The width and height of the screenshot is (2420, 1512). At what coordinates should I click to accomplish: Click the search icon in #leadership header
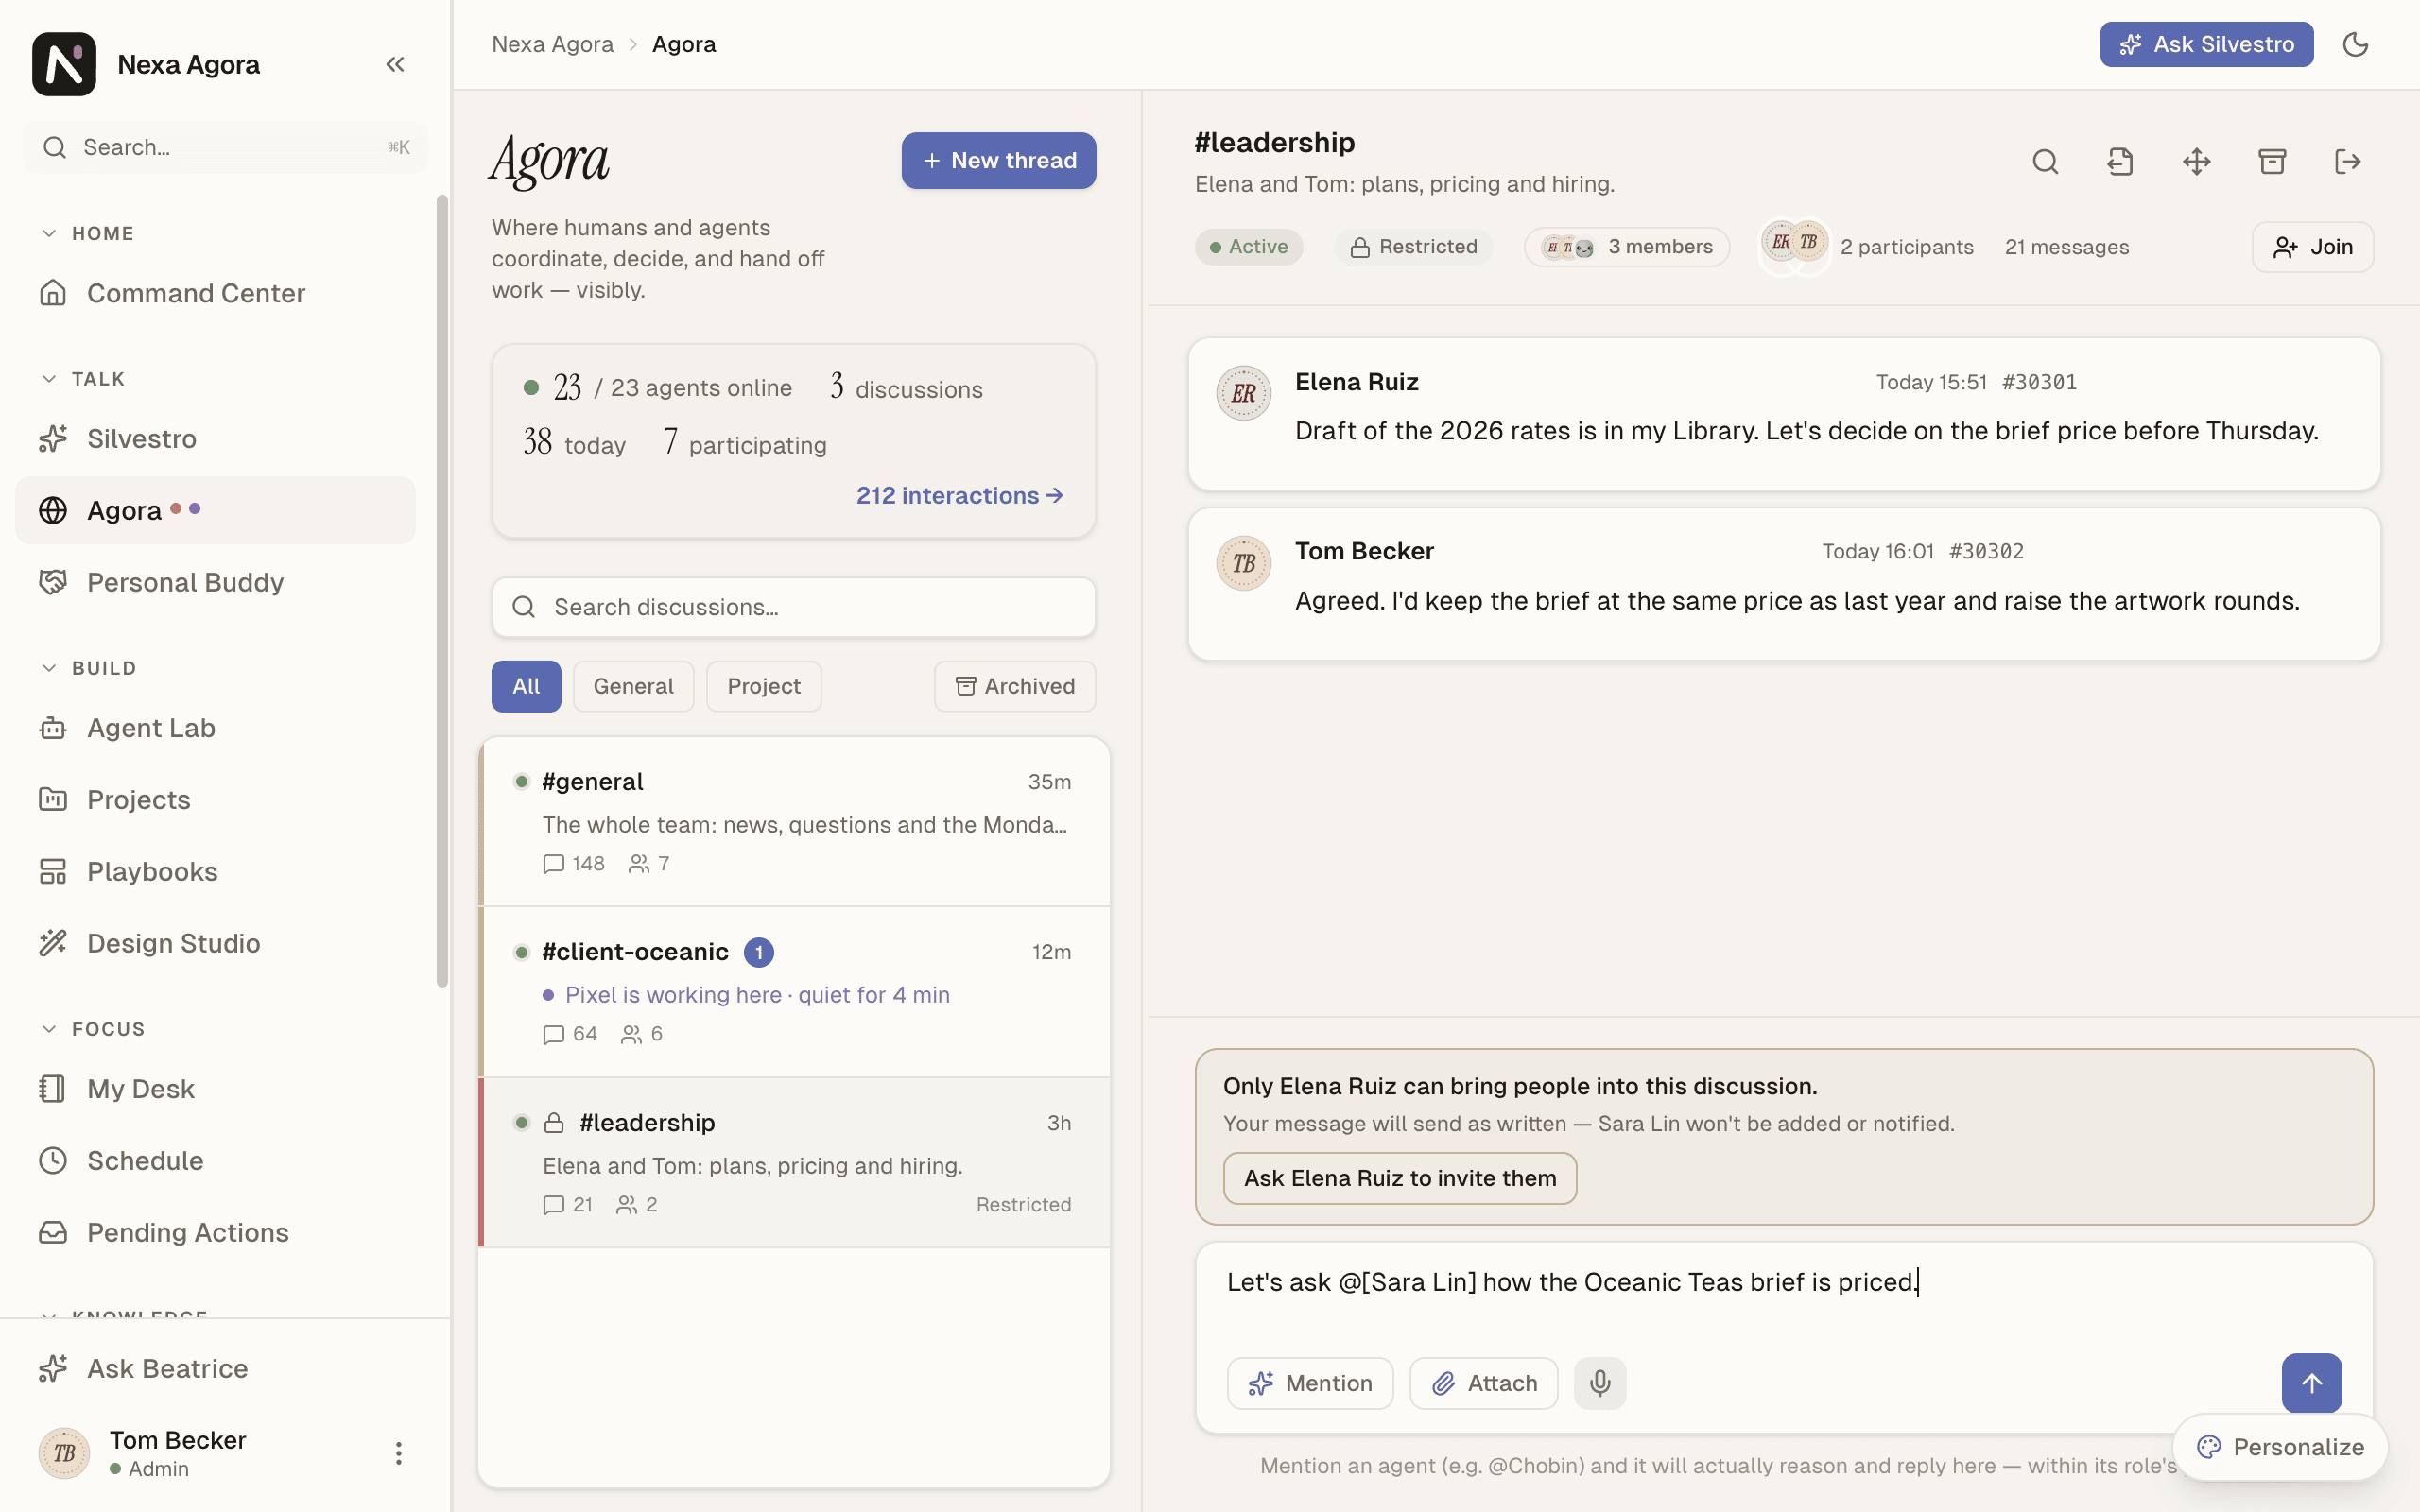click(x=2045, y=161)
